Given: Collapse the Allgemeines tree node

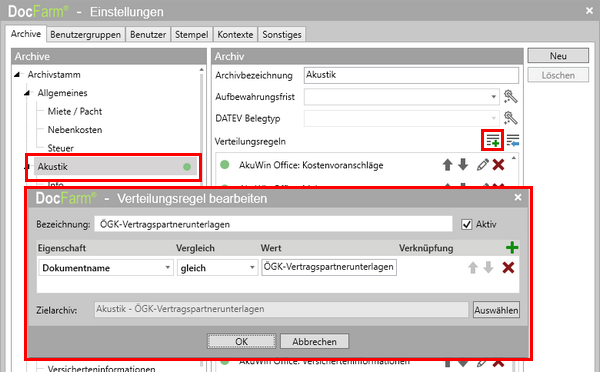Looking at the screenshot, I should click(x=27, y=93).
